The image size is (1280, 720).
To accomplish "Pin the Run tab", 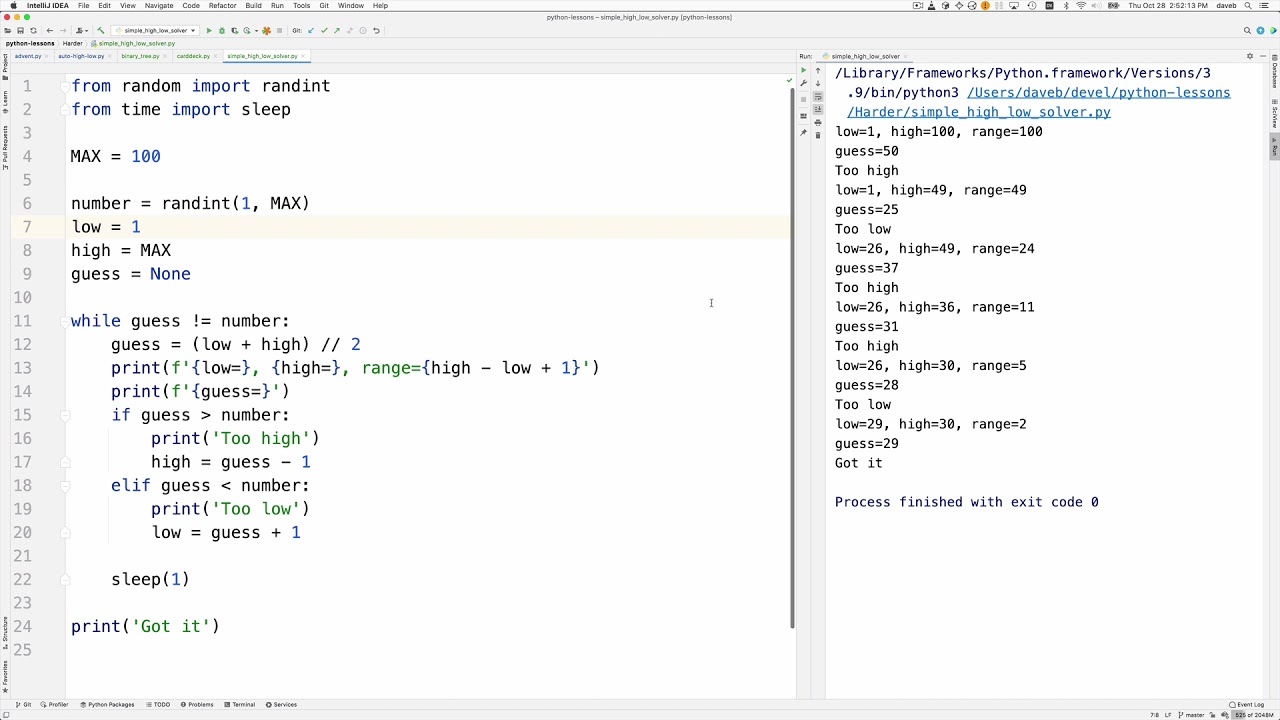I will [x=803, y=132].
